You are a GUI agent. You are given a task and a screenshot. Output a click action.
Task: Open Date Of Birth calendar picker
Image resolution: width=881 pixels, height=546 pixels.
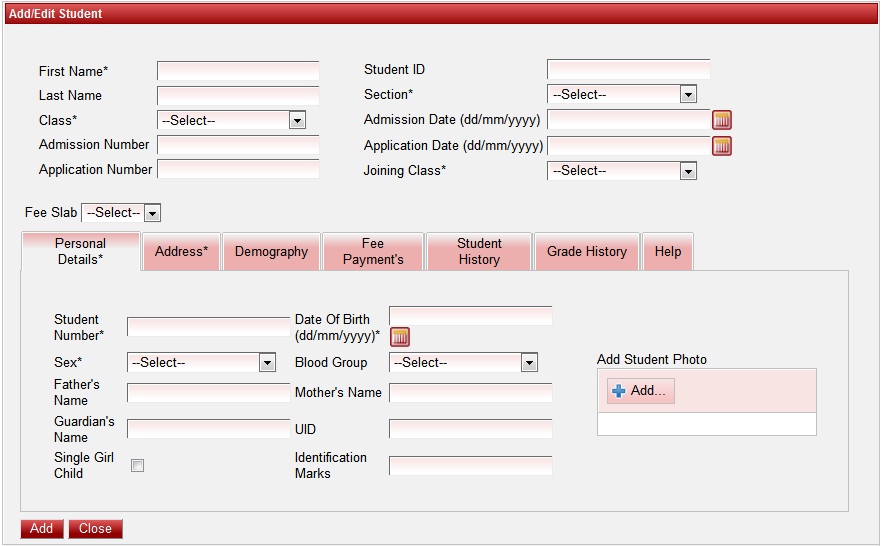click(399, 337)
